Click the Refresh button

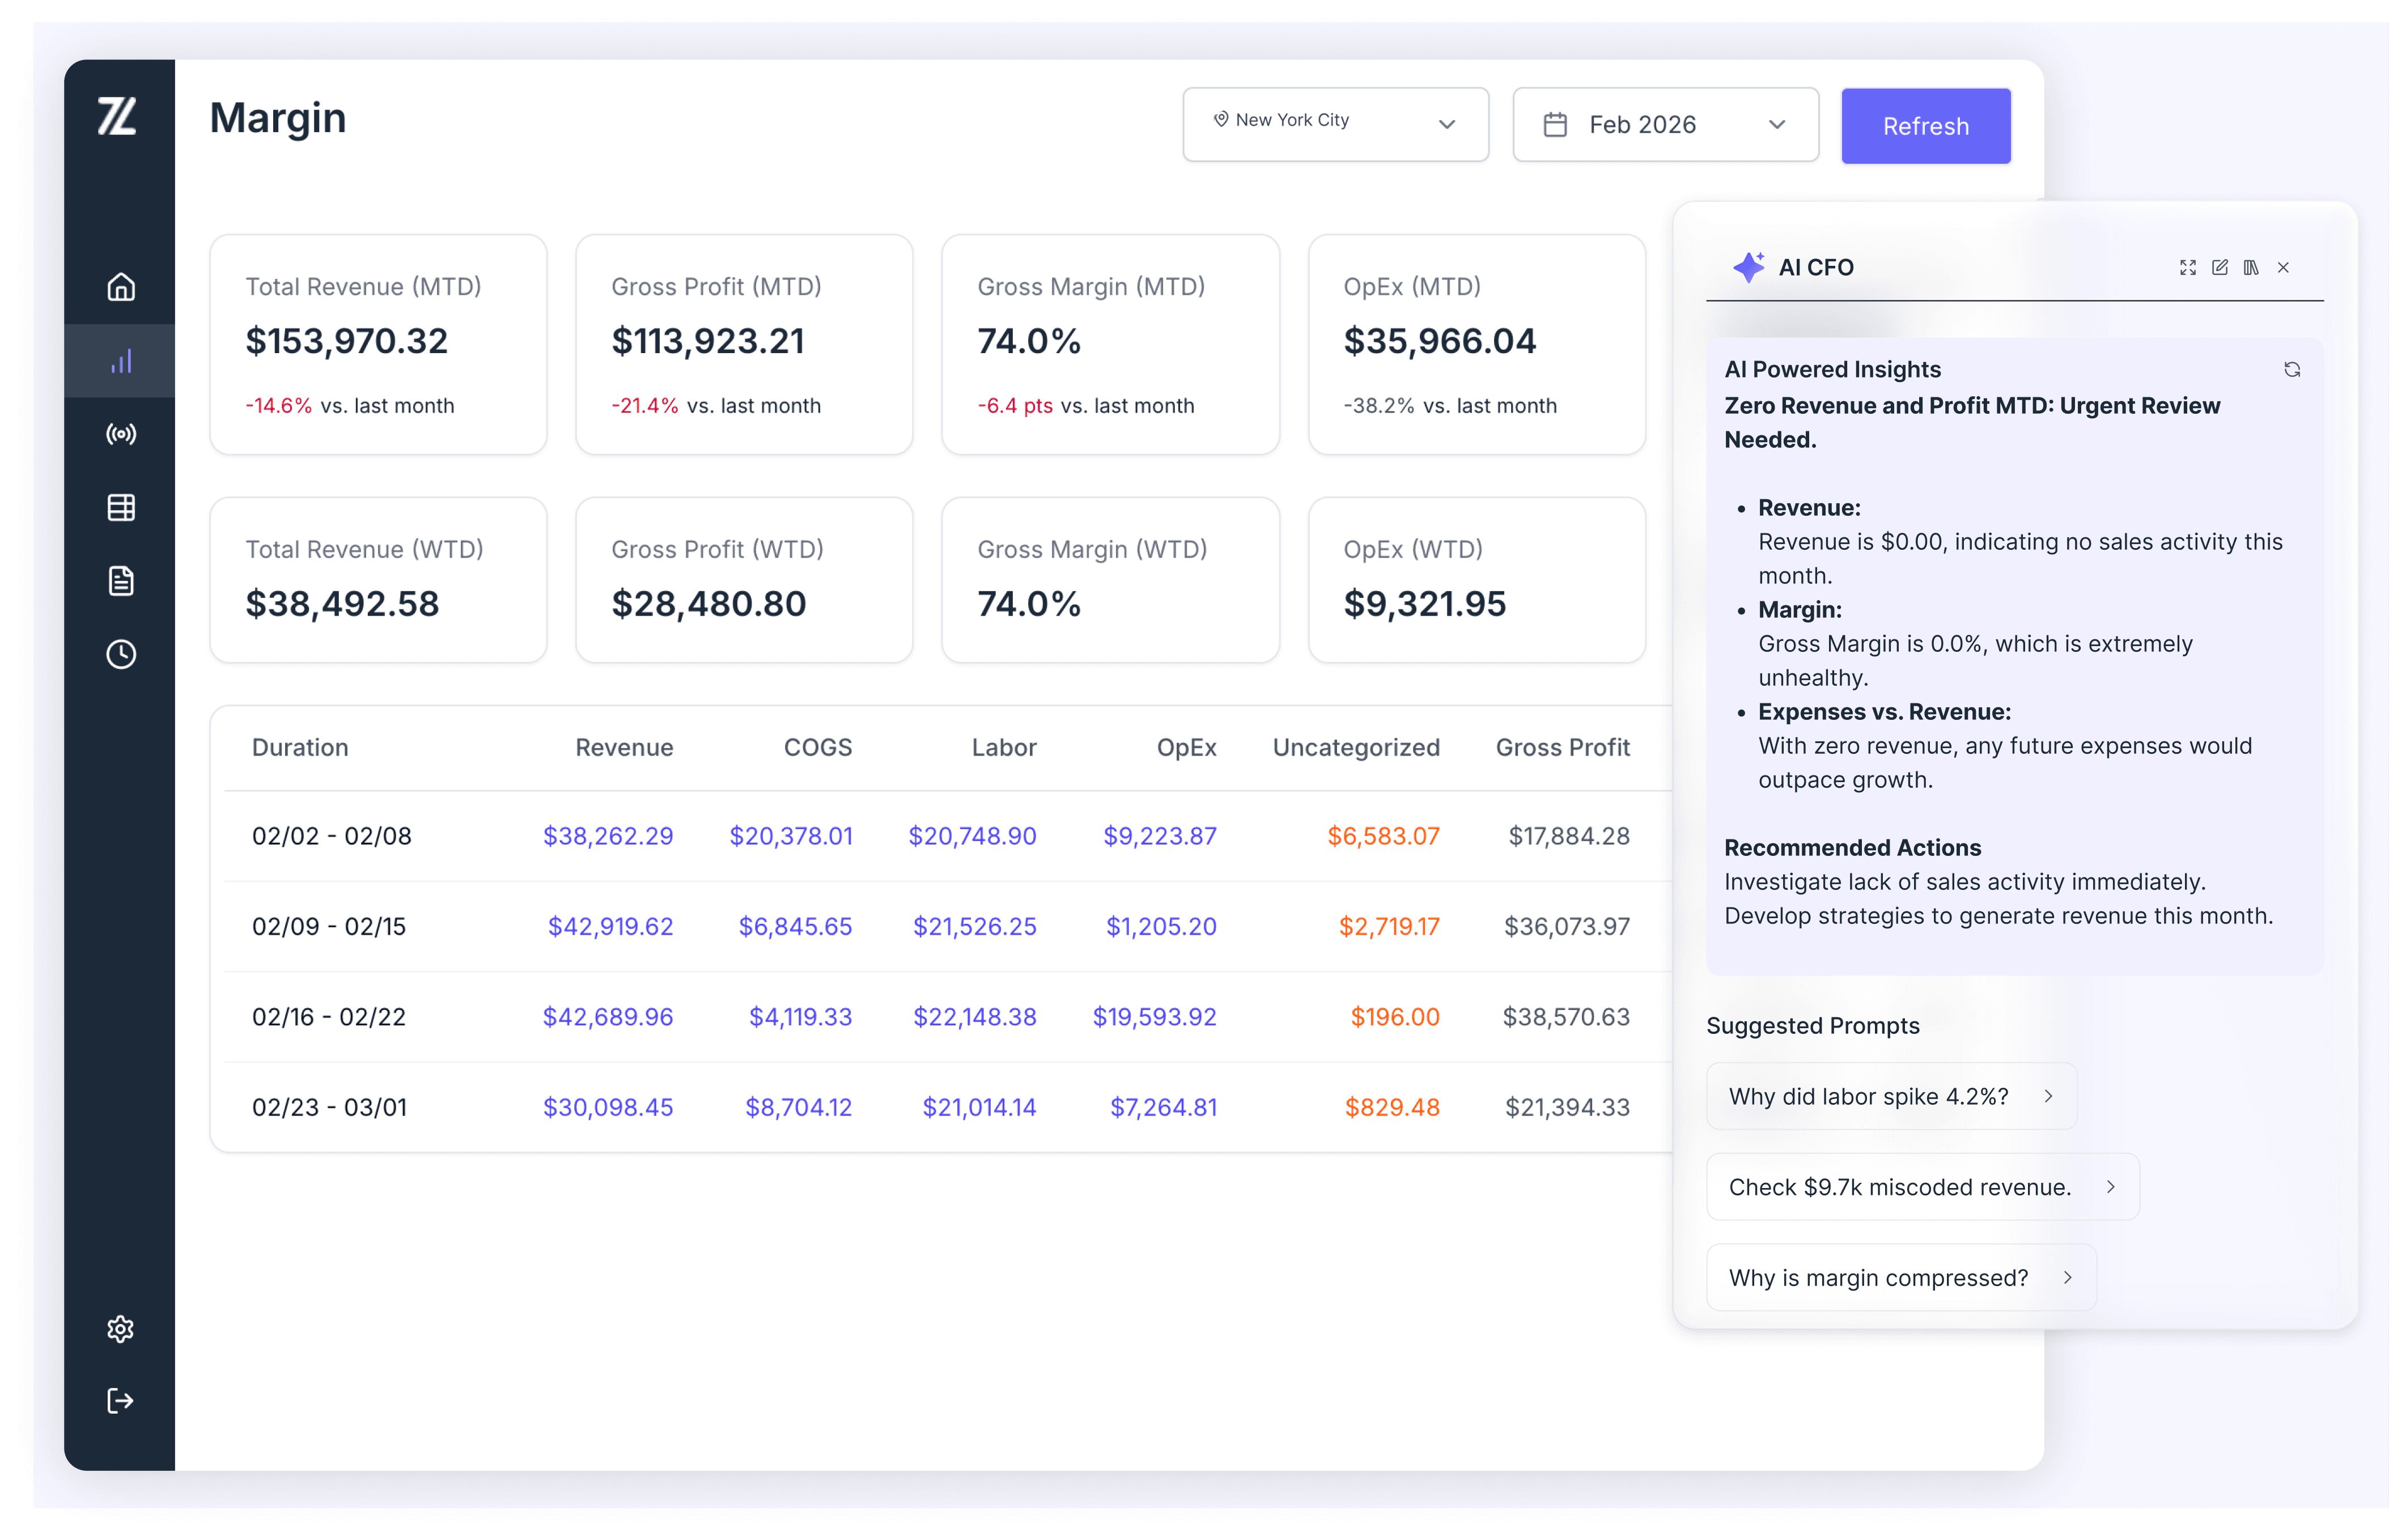point(1925,126)
